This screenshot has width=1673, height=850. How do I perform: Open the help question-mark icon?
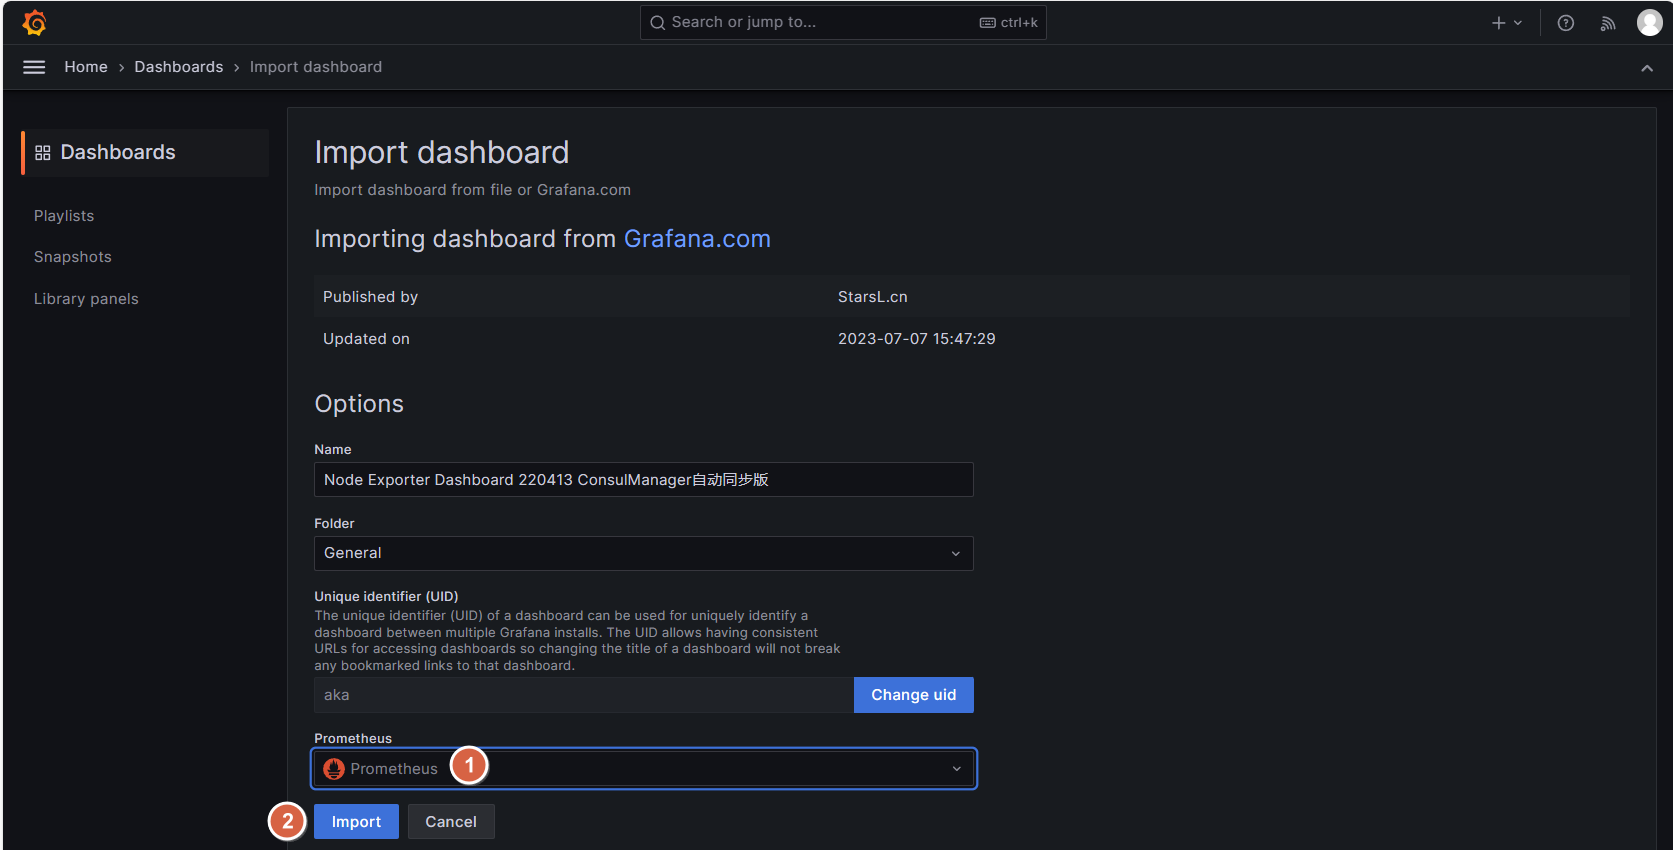point(1566,23)
